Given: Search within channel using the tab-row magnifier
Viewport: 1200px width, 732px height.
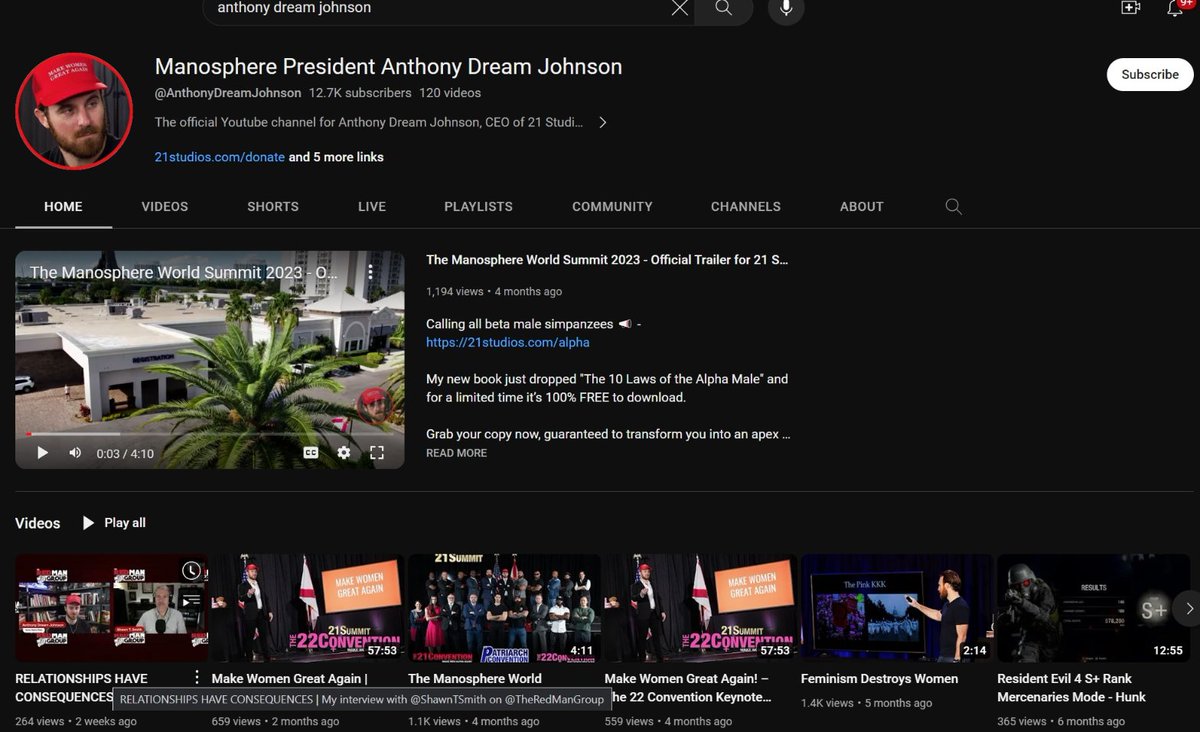Looking at the screenshot, I should tap(953, 206).
